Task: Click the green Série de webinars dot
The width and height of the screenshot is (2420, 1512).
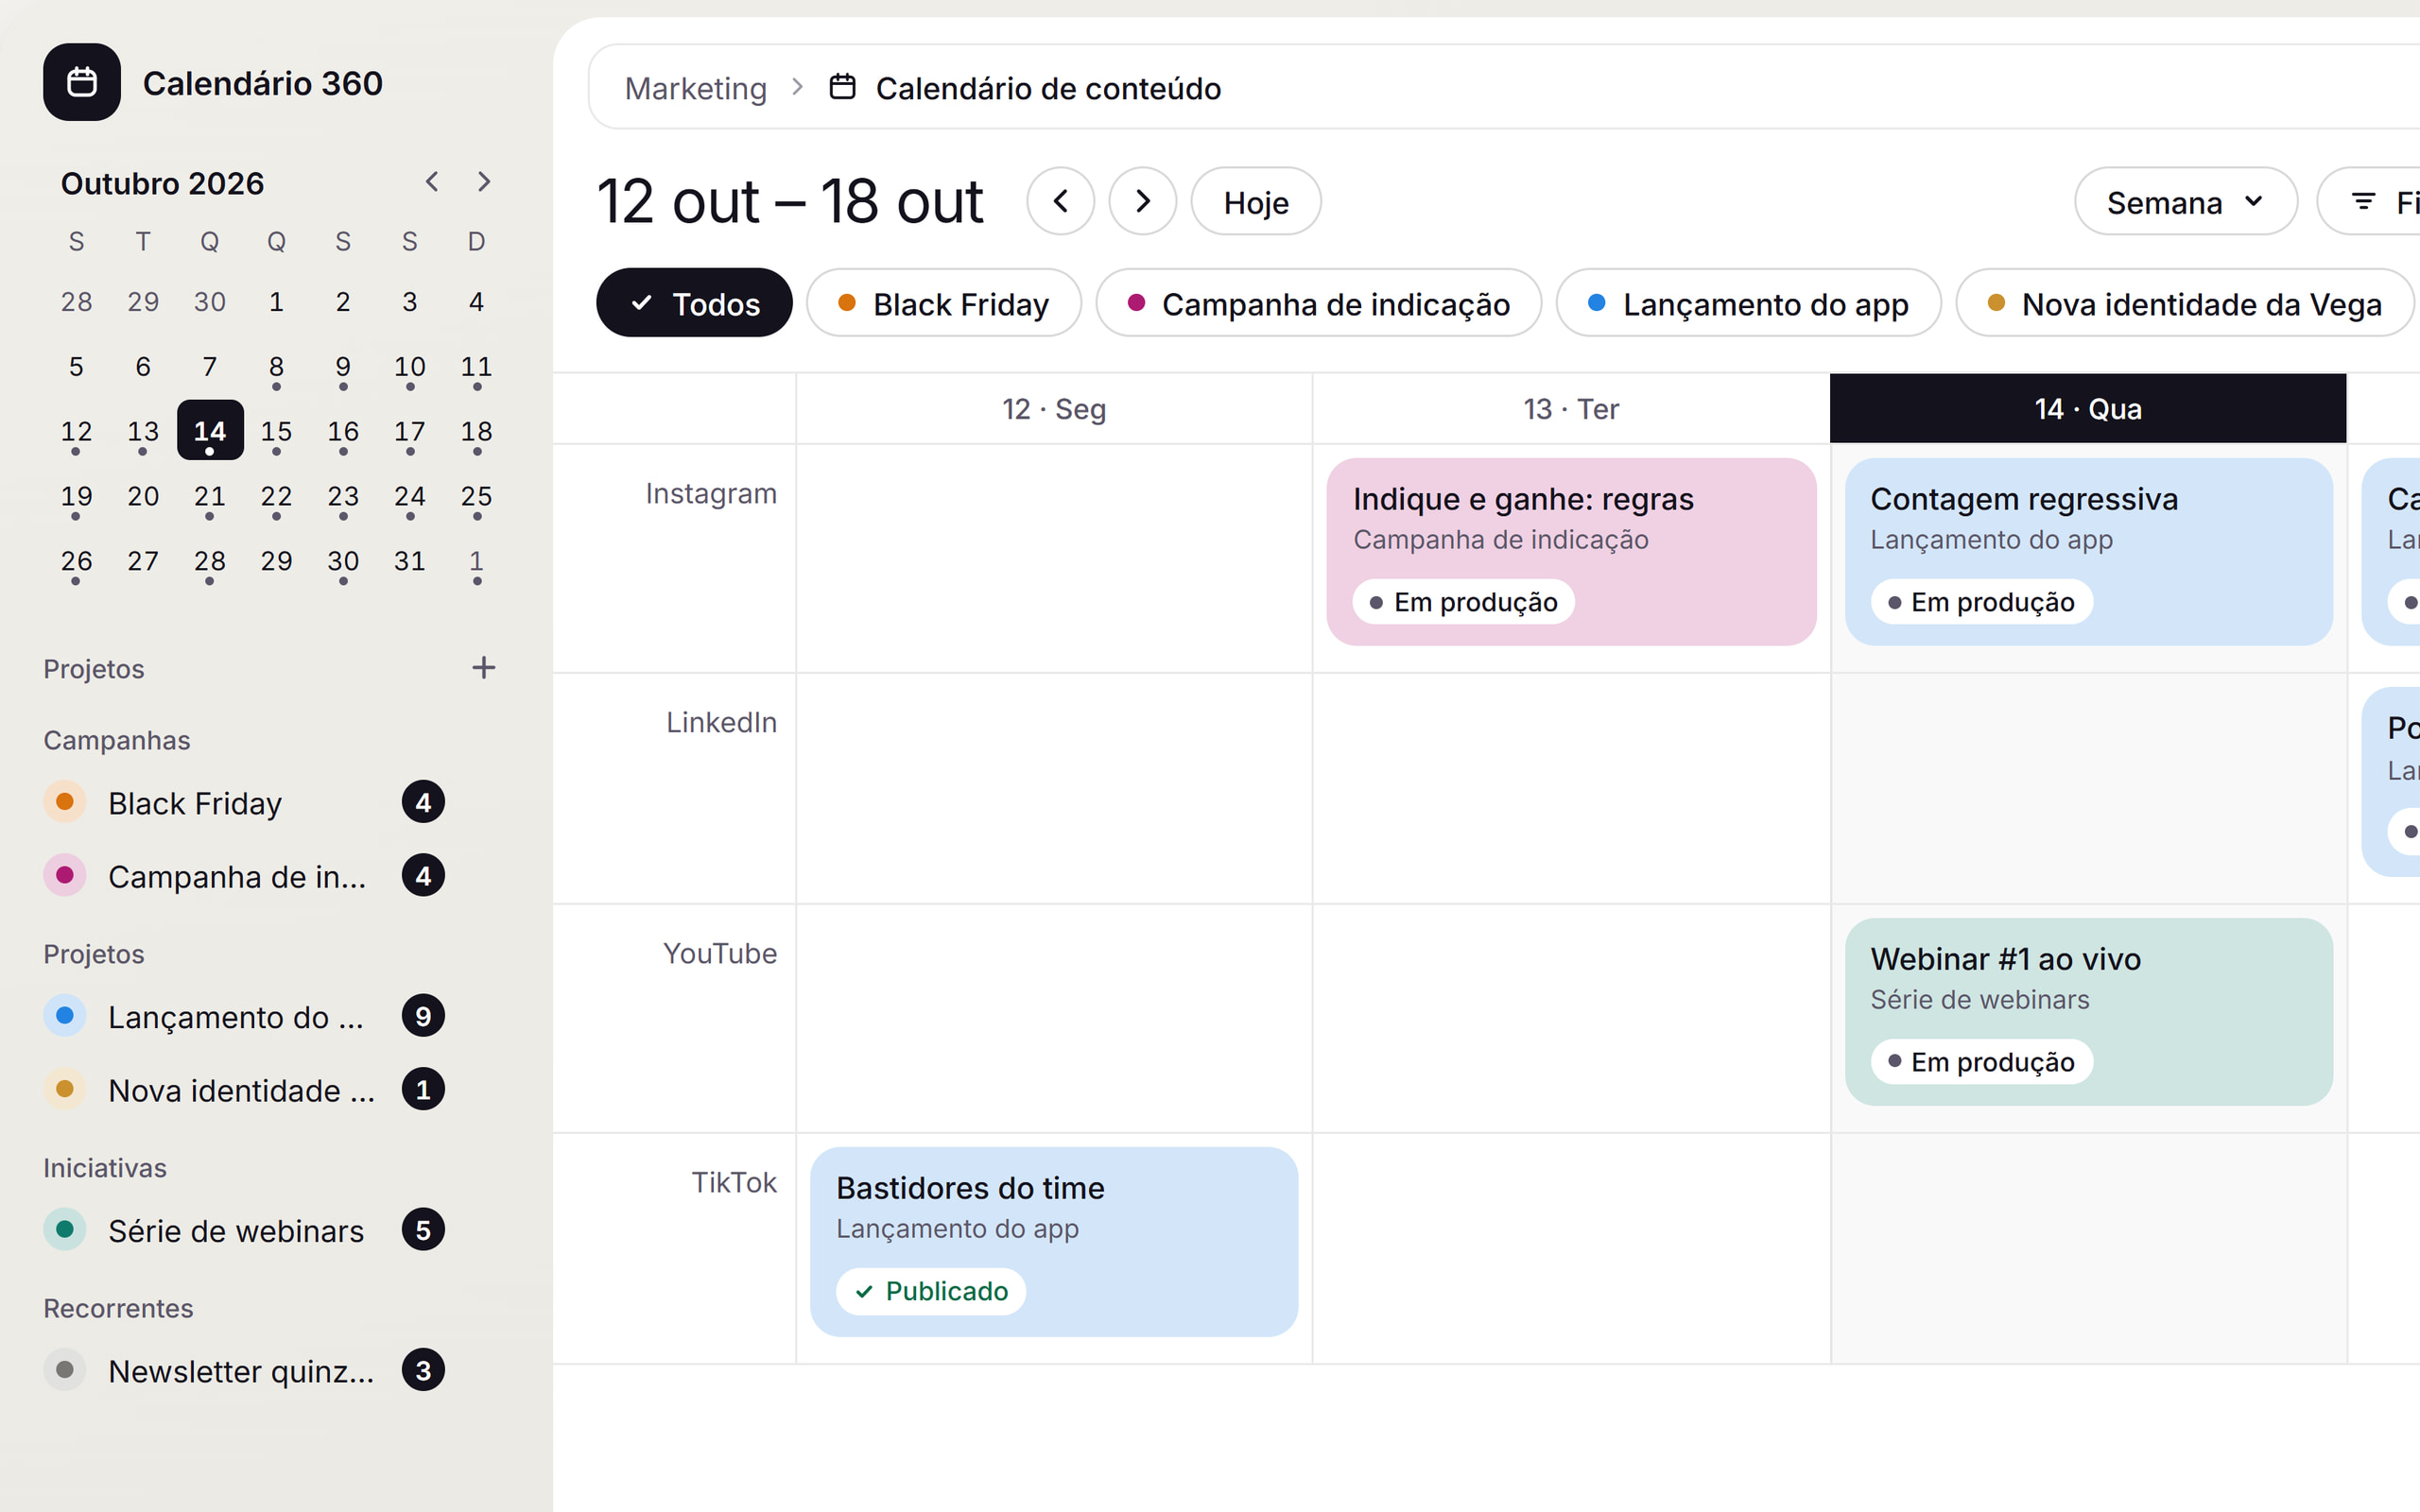Action: coord(65,1230)
